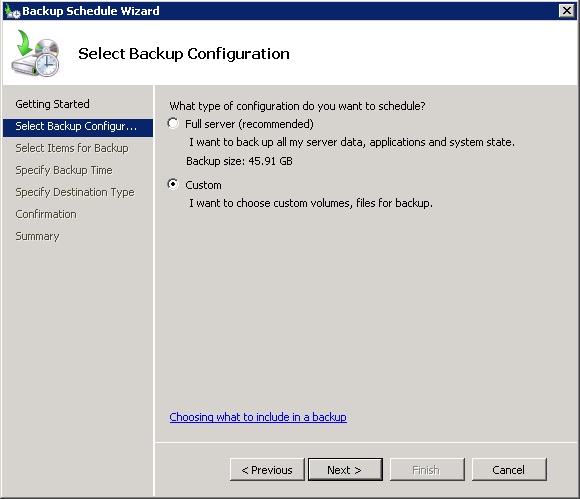Click the Custom option label
This screenshot has width=580, height=499.
tap(203, 185)
